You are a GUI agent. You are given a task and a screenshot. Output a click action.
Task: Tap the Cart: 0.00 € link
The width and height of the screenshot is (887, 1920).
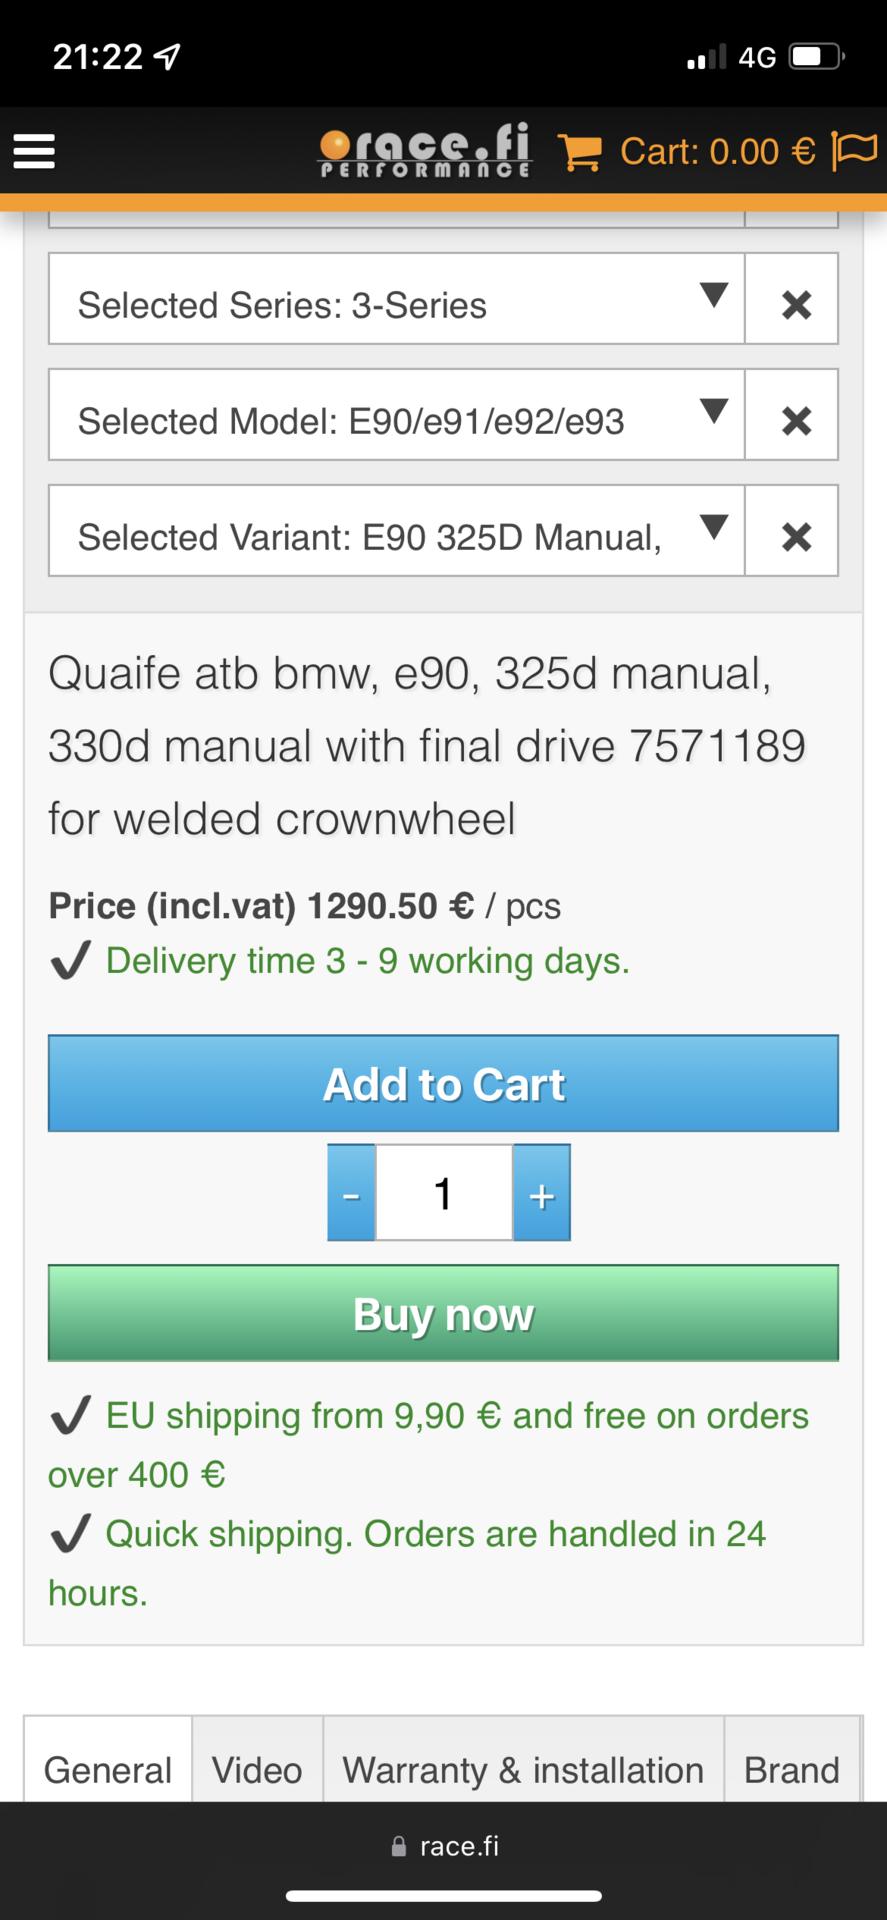[x=717, y=152]
